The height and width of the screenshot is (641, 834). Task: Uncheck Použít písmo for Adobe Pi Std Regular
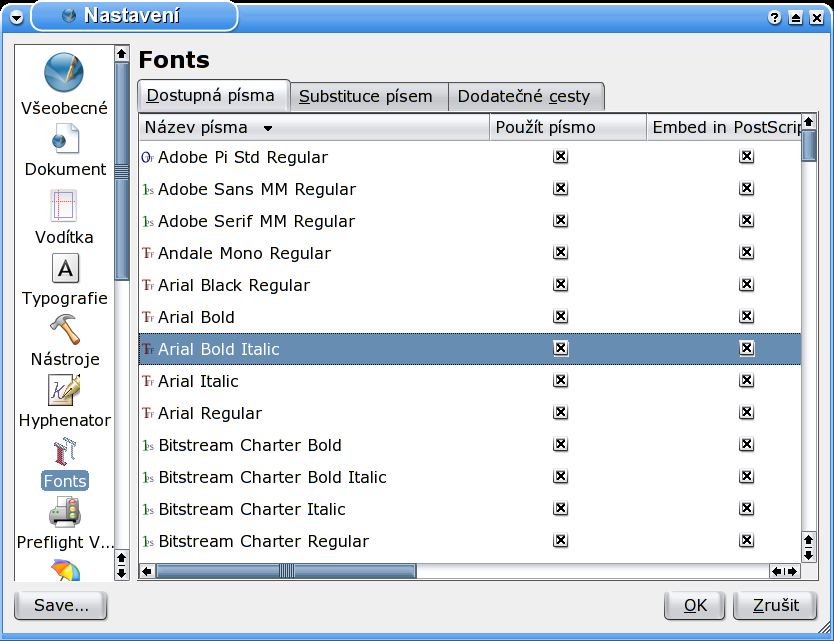click(x=561, y=157)
